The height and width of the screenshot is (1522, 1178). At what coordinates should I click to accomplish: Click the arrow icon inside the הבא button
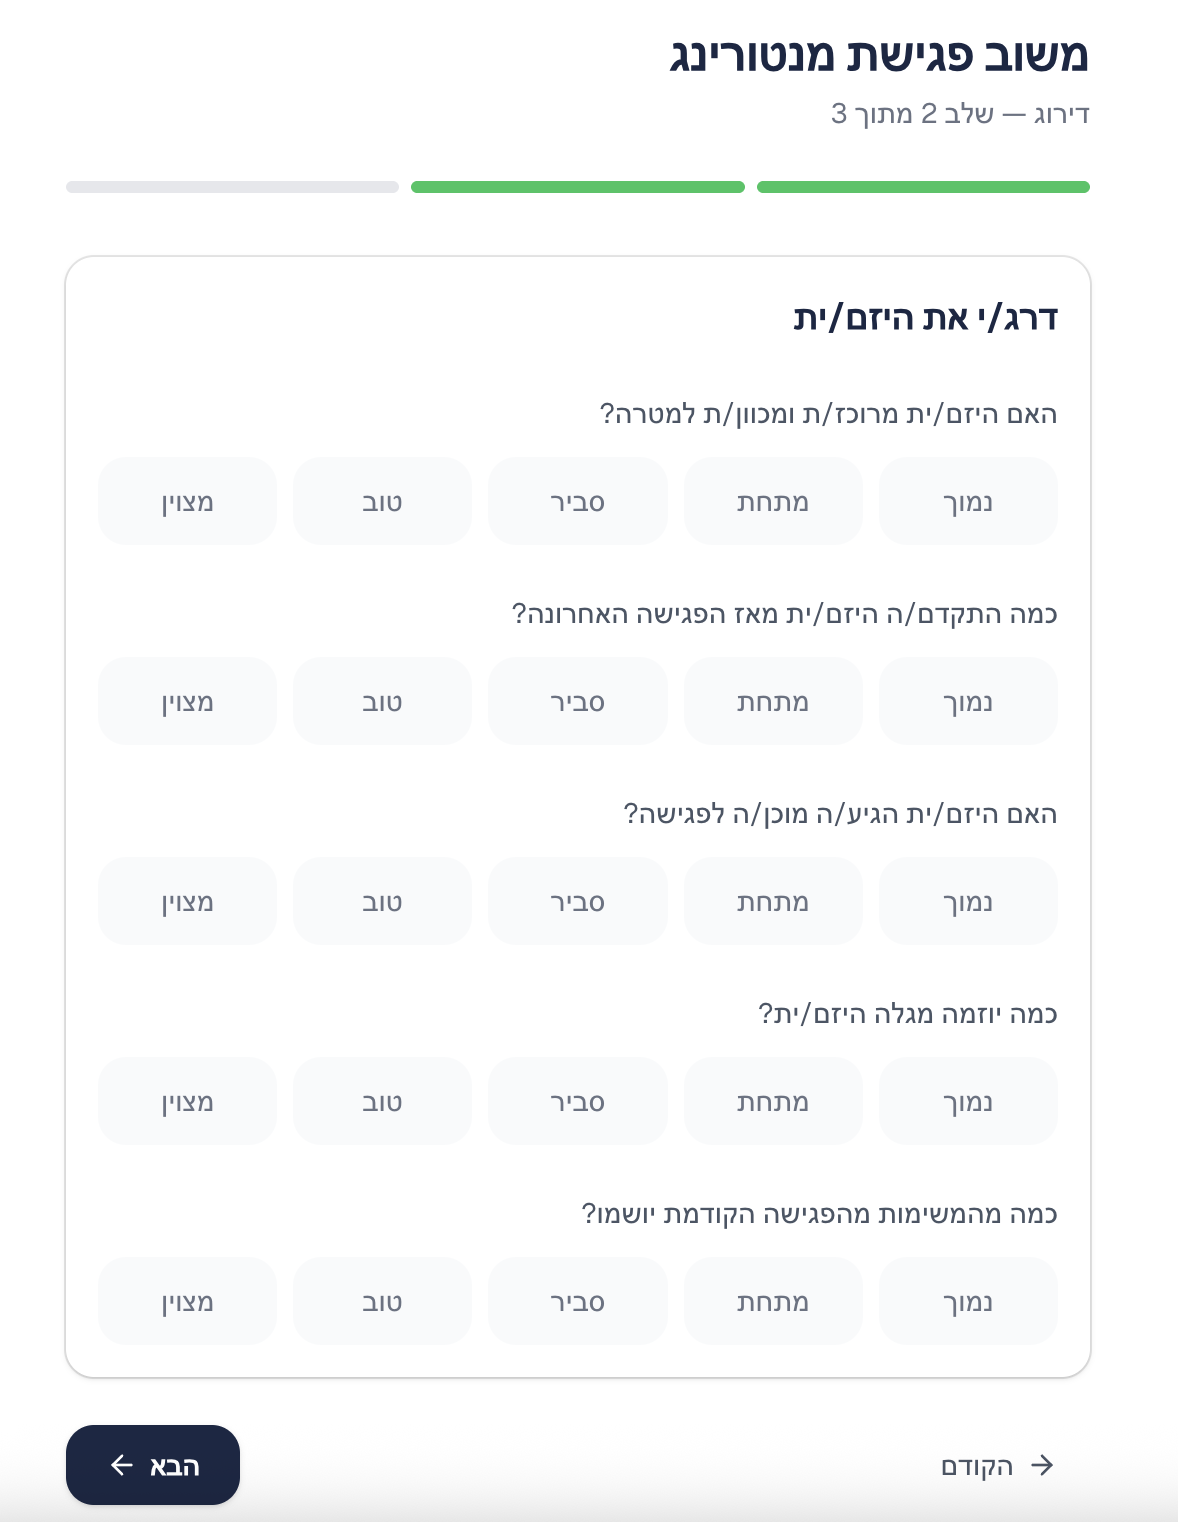(121, 1465)
